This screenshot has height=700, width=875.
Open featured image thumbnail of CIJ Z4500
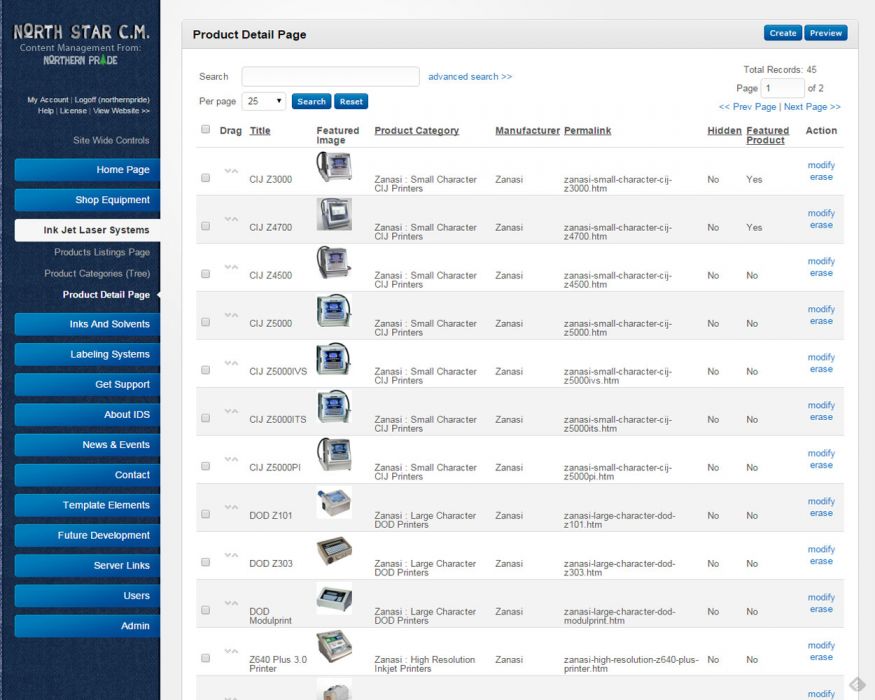(x=334, y=262)
